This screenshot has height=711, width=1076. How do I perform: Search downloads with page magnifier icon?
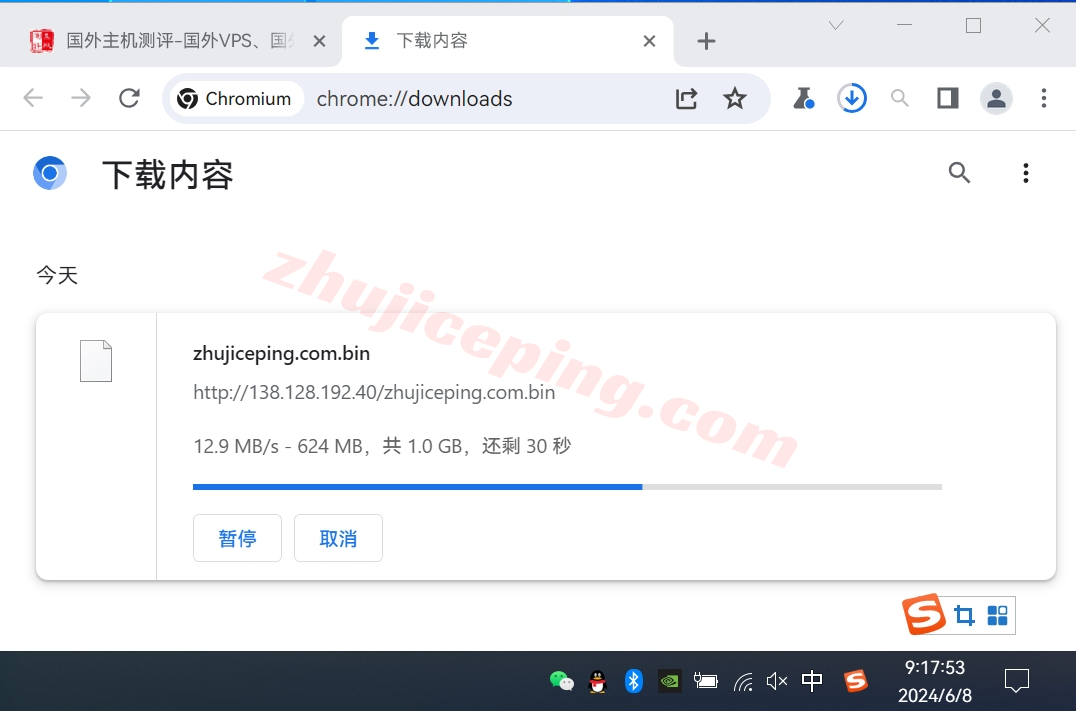959,172
